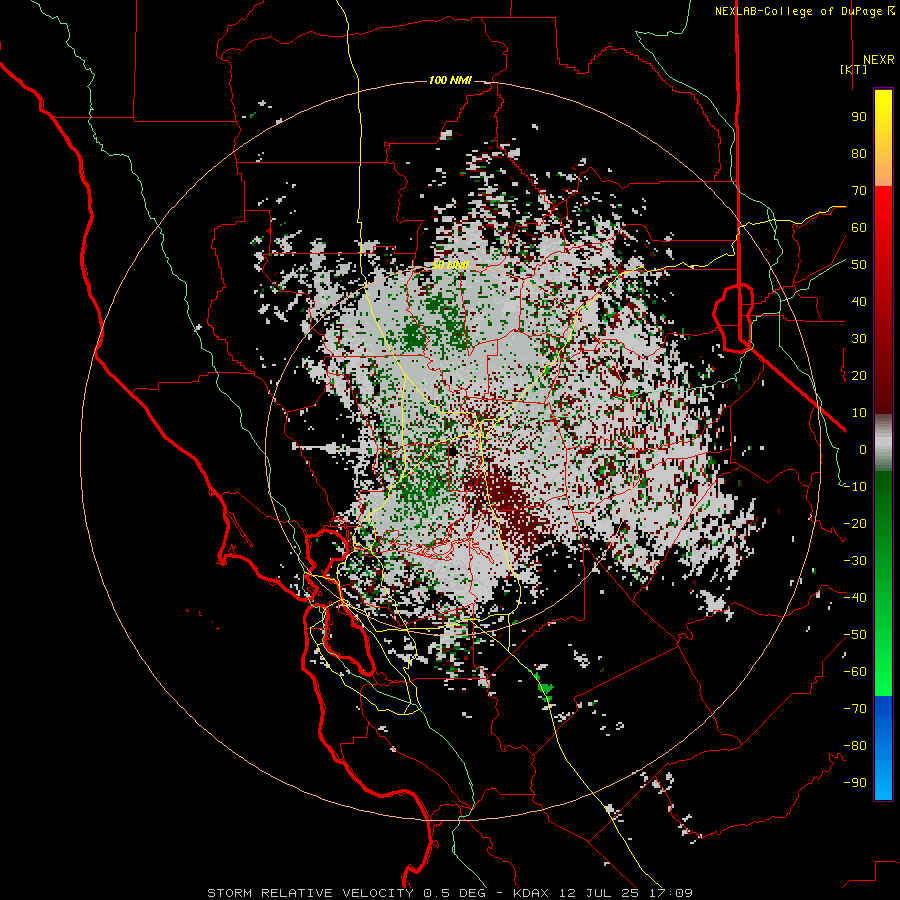Image resolution: width=900 pixels, height=900 pixels.
Task: Click the 50 value on the velocity scale
Action: tap(859, 265)
